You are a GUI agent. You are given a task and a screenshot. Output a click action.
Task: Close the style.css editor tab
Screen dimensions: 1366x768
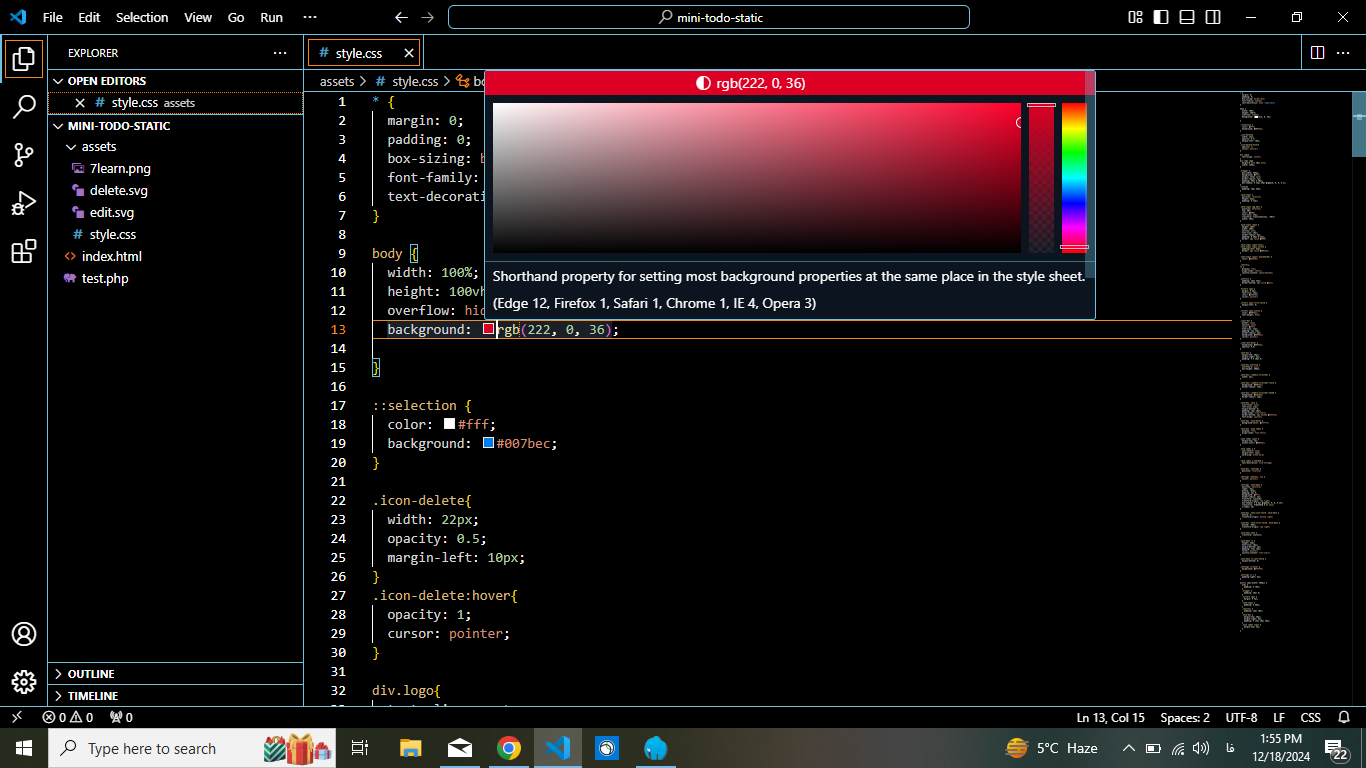[x=408, y=53]
